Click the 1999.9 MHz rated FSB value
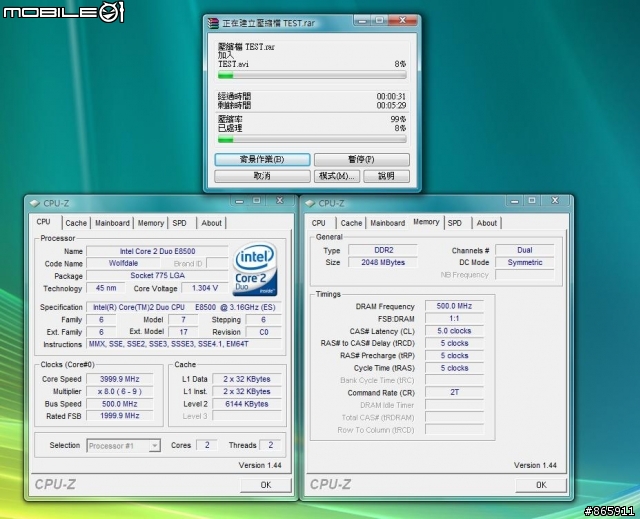Viewport: 640px width, 519px height. 120,416
